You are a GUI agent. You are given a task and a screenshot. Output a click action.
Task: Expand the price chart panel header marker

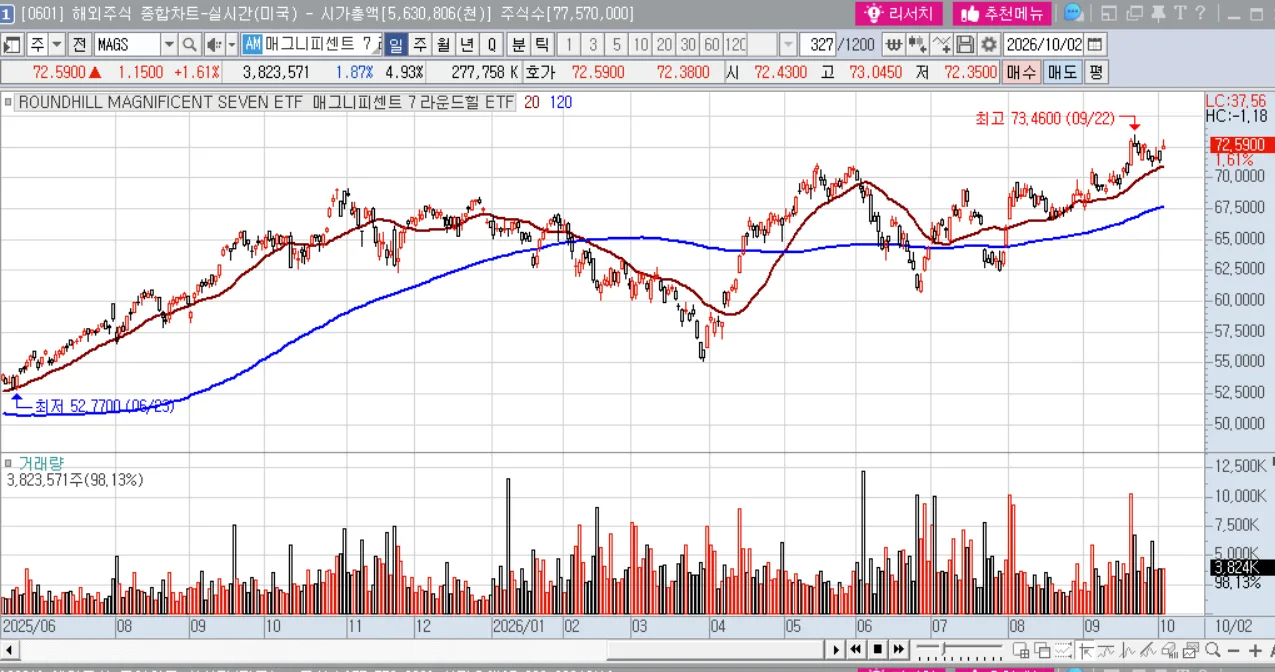pyautogui.click(x=9, y=102)
